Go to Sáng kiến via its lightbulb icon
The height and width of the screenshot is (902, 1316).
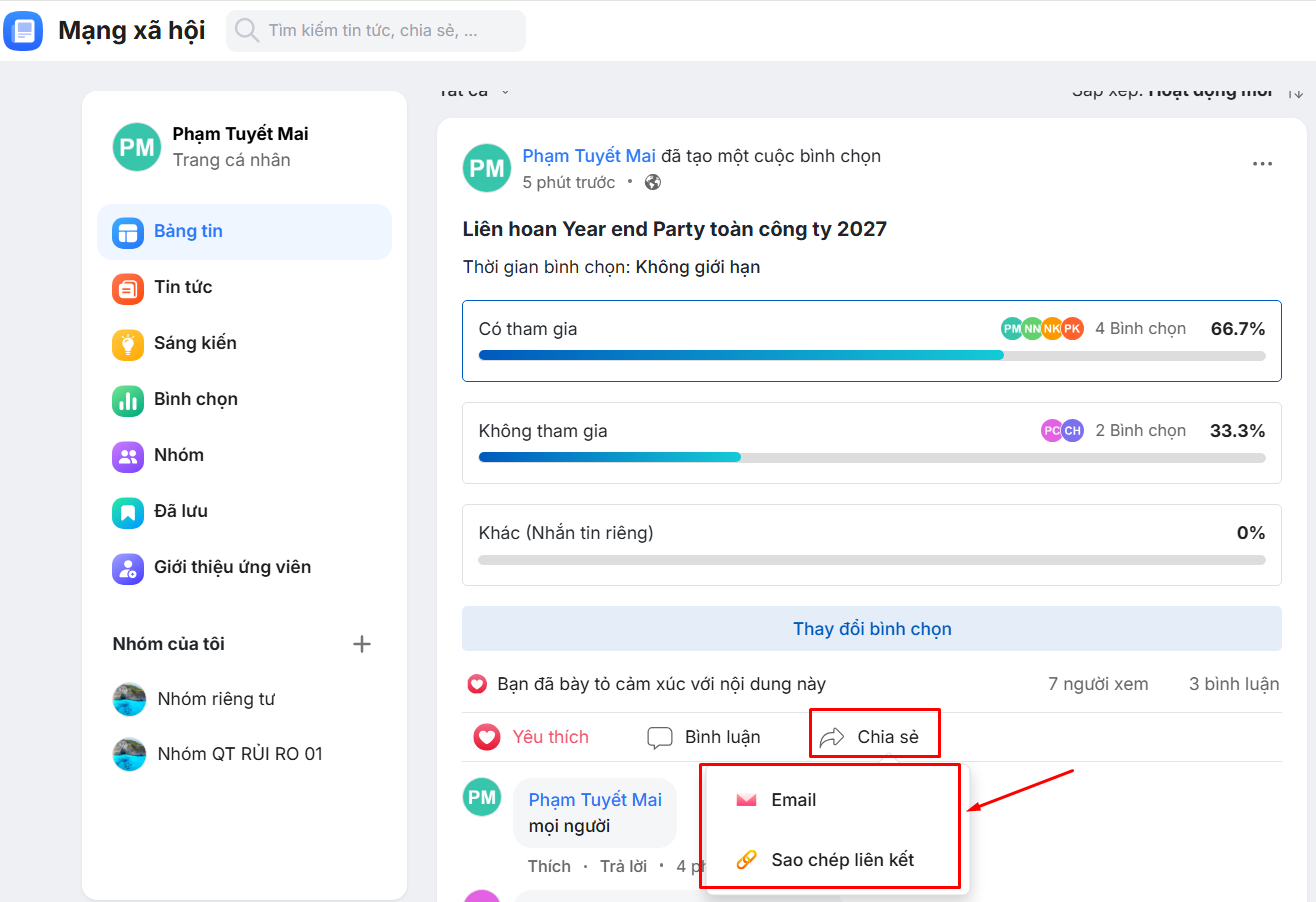[x=127, y=344]
